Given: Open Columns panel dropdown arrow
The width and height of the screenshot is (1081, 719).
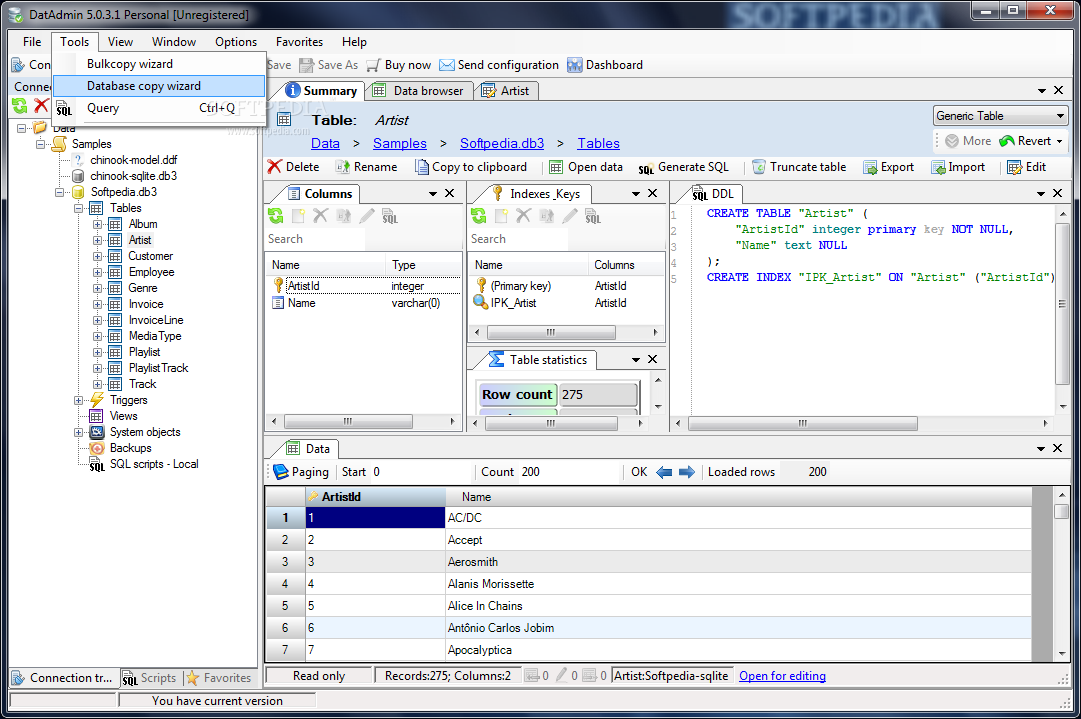Looking at the screenshot, I should (x=433, y=194).
